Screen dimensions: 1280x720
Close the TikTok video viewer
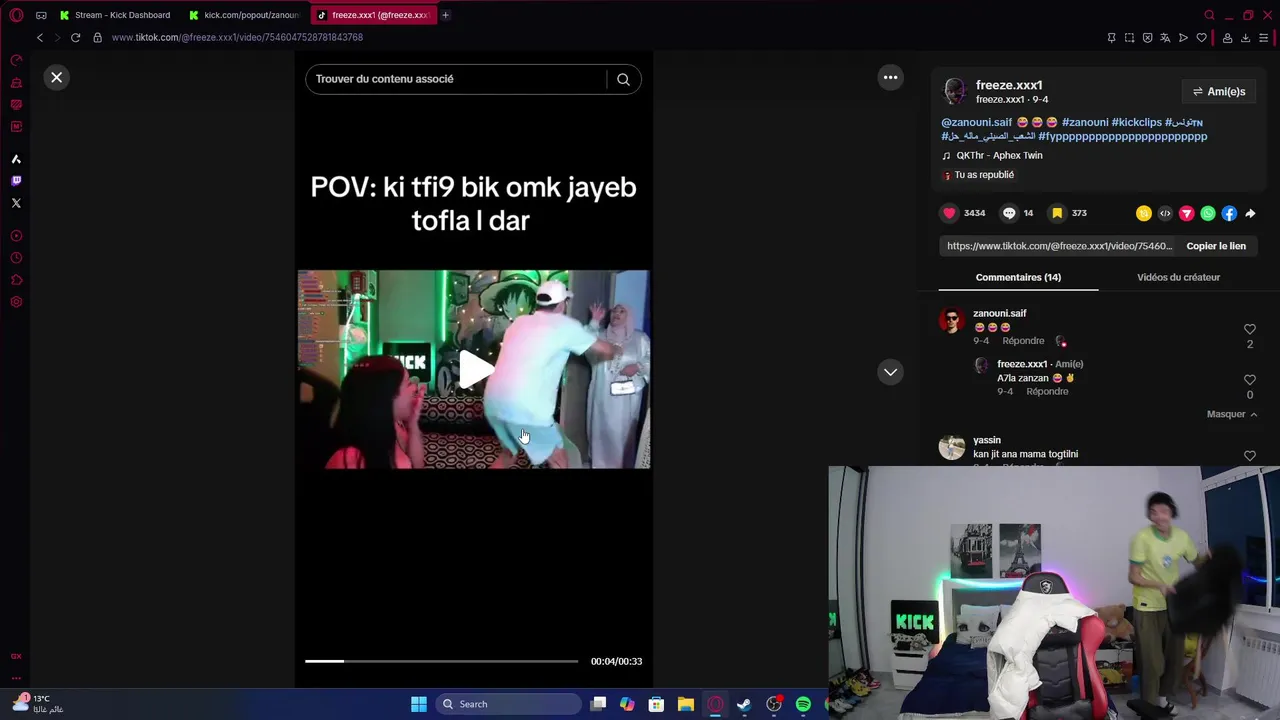pyautogui.click(x=57, y=77)
